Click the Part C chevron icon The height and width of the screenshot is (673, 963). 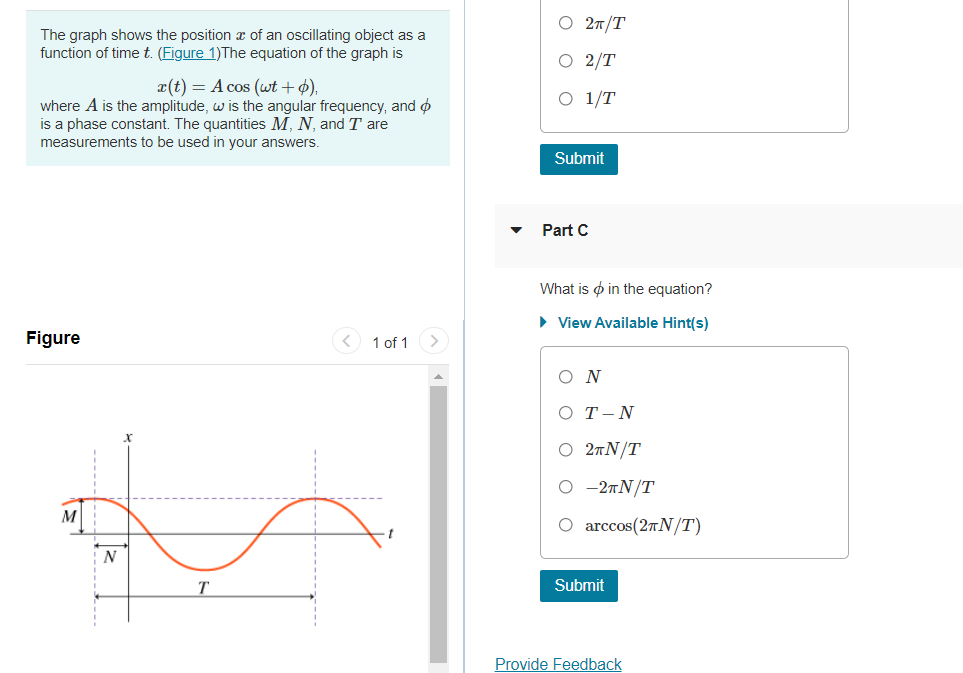coord(516,230)
